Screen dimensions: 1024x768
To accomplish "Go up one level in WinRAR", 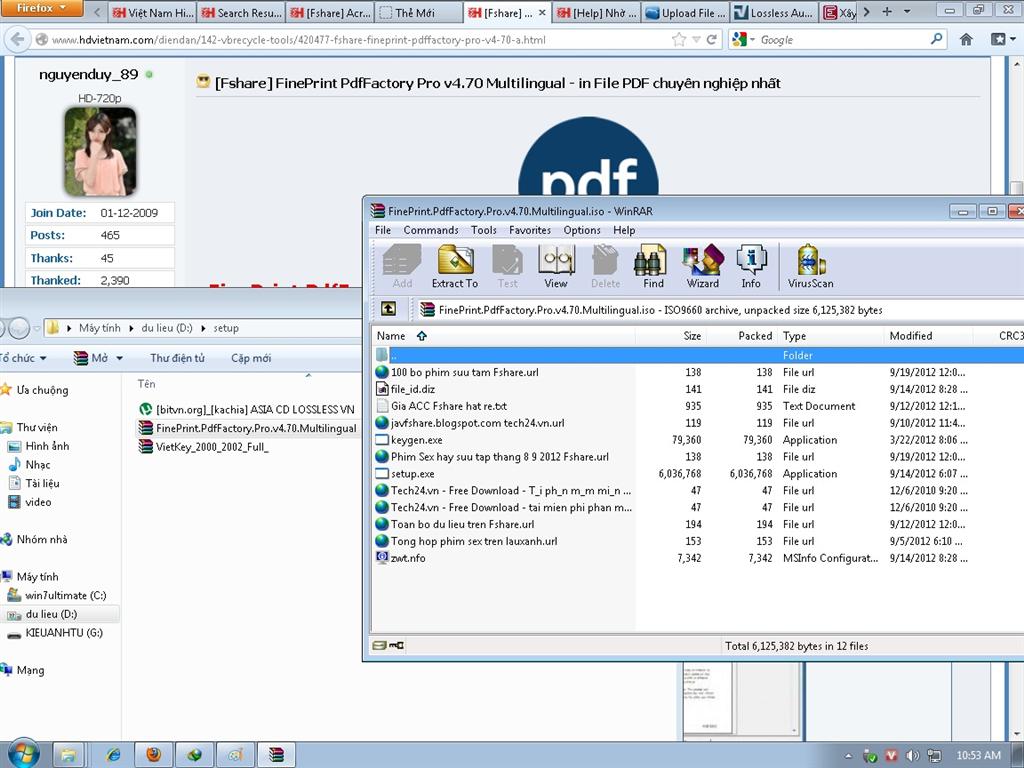I will click(389, 309).
